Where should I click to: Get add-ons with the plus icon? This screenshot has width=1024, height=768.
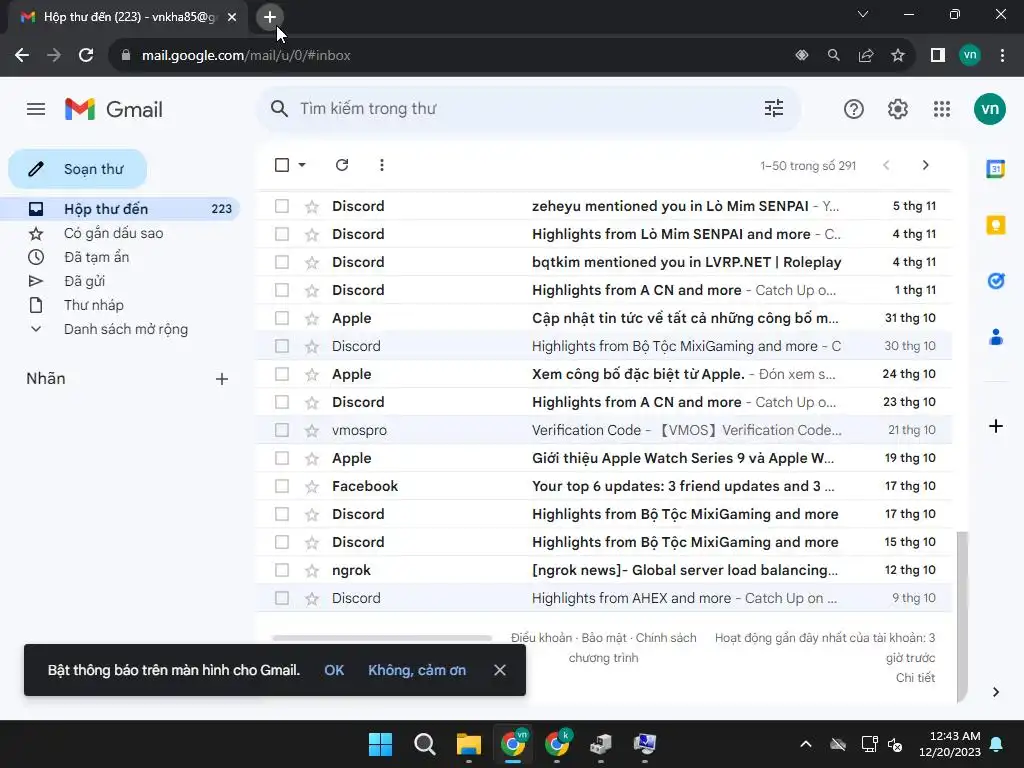tap(995, 426)
